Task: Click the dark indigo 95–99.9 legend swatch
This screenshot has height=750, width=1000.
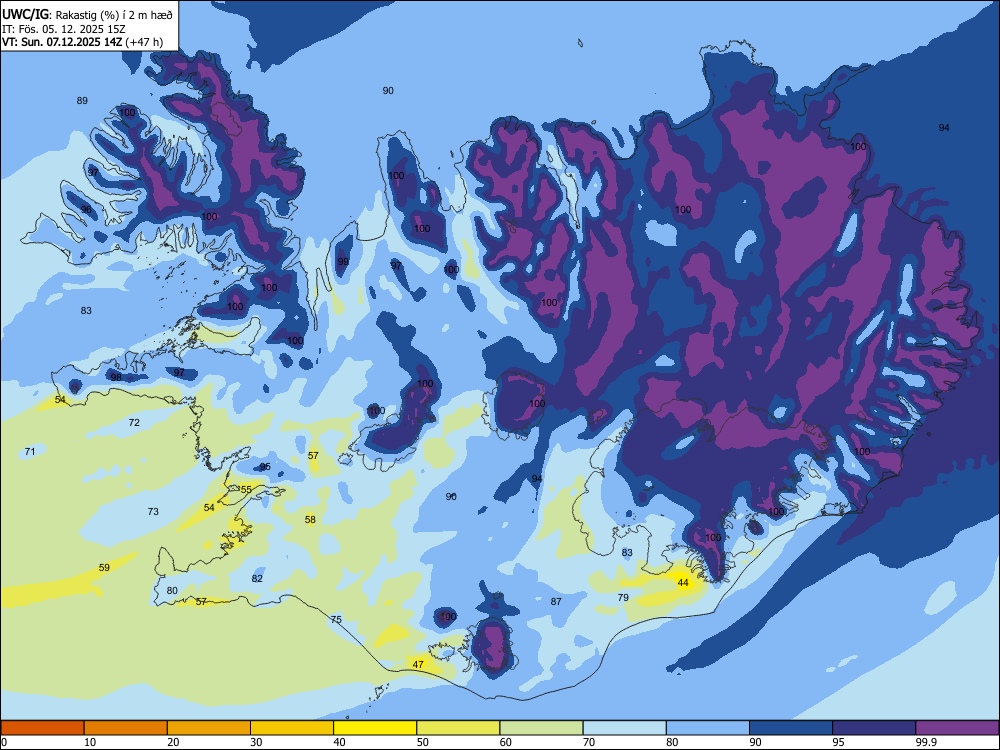Action: pyautogui.click(x=874, y=728)
